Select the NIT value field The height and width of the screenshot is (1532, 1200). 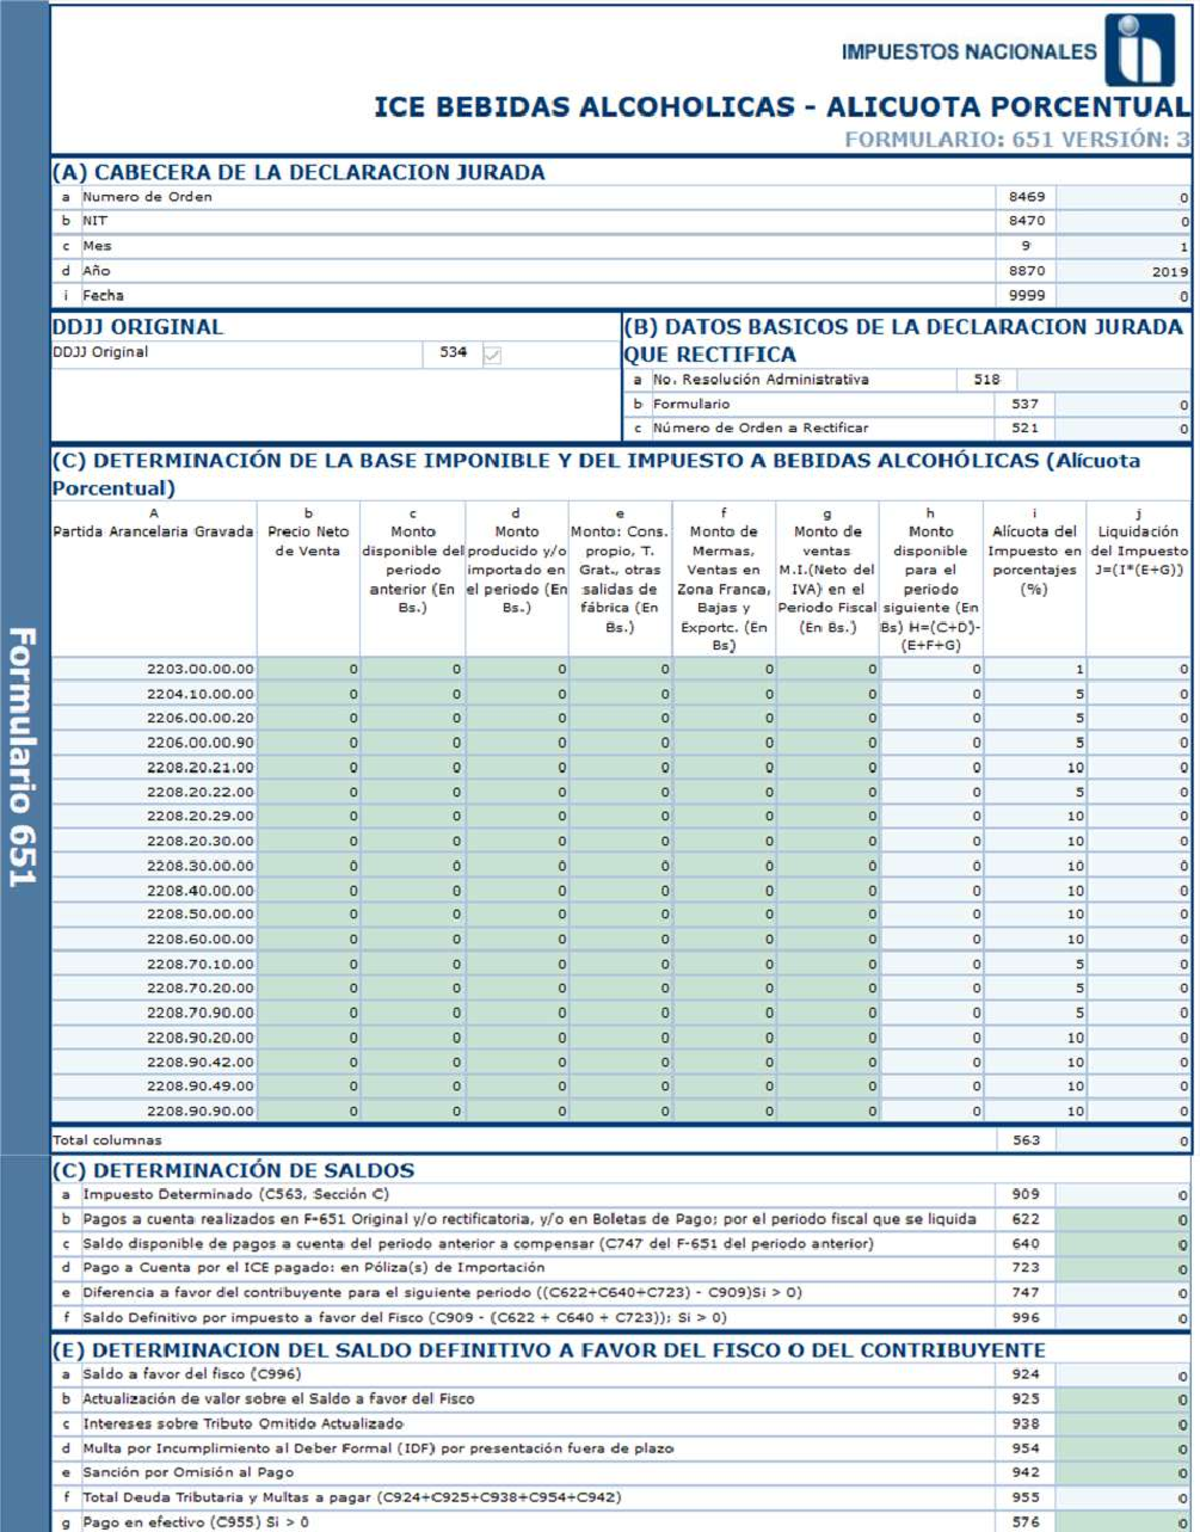(x=1122, y=221)
